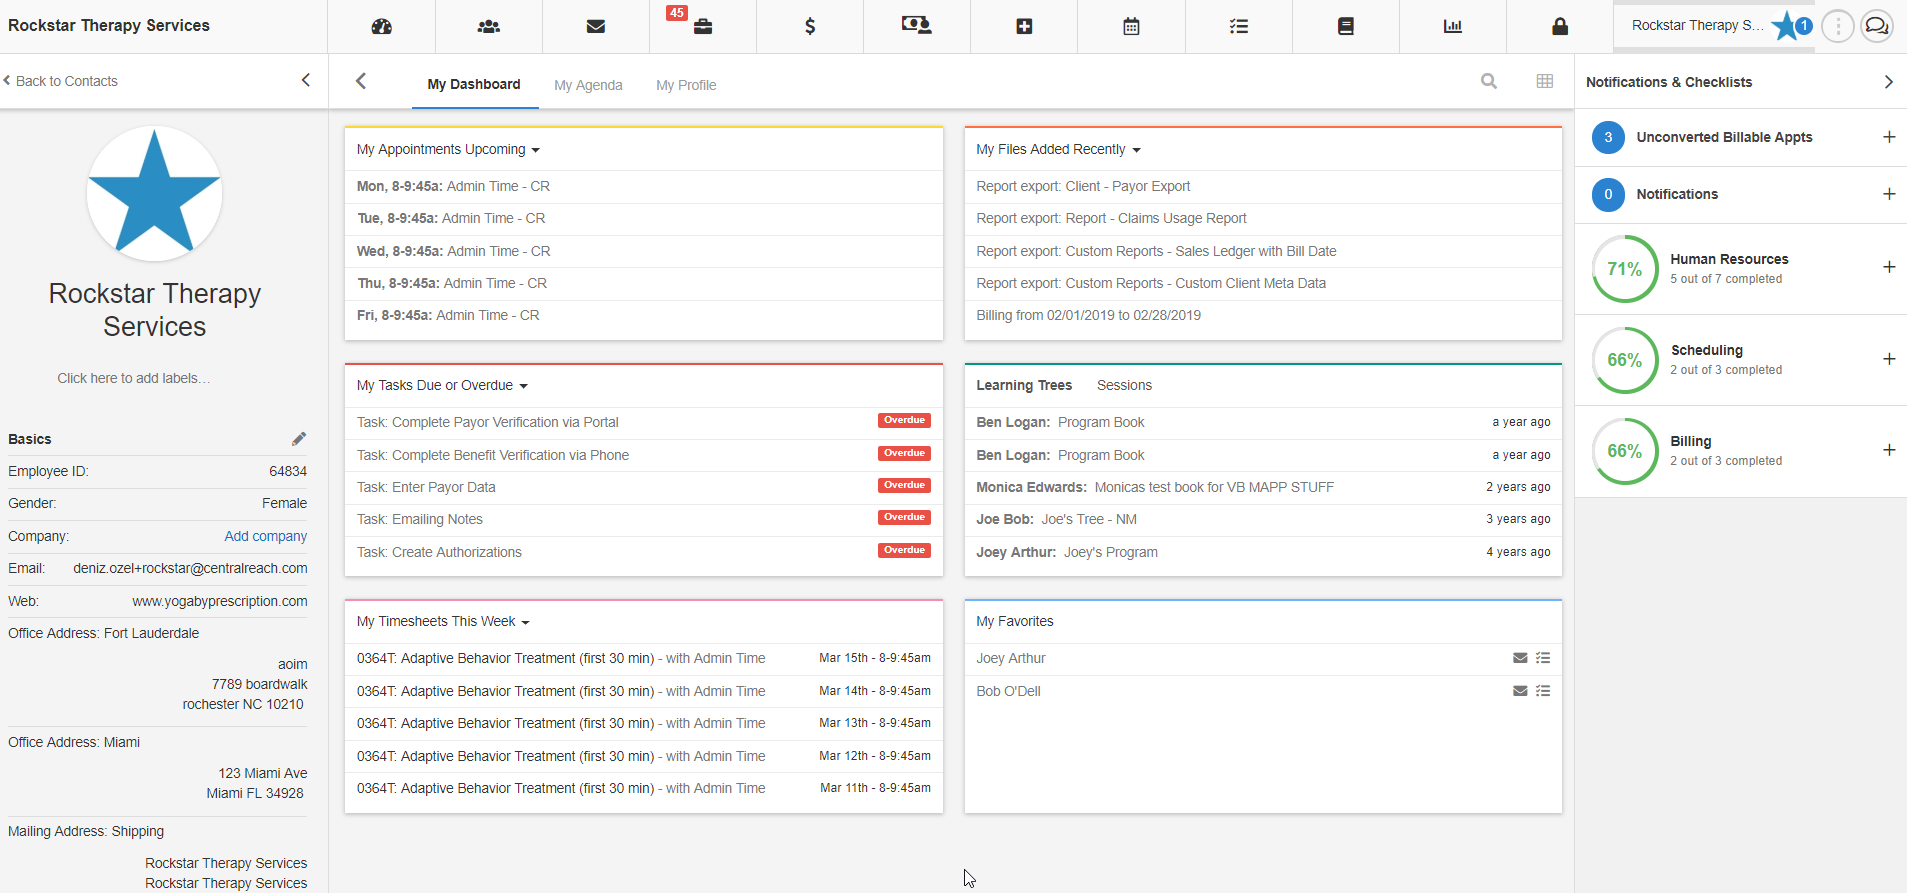
Task: Click Back to Contacts link
Action: pyautogui.click(x=60, y=81)
